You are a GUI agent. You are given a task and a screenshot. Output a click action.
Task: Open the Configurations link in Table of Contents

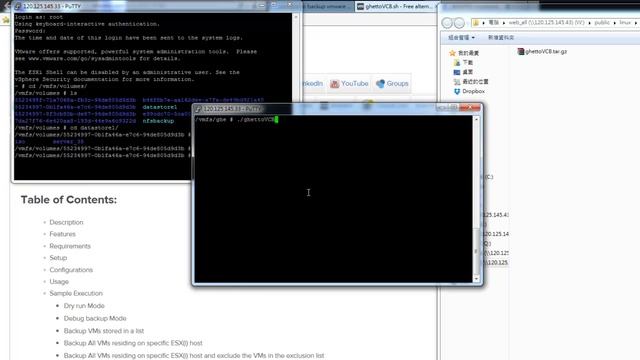[x=71, y=270]
